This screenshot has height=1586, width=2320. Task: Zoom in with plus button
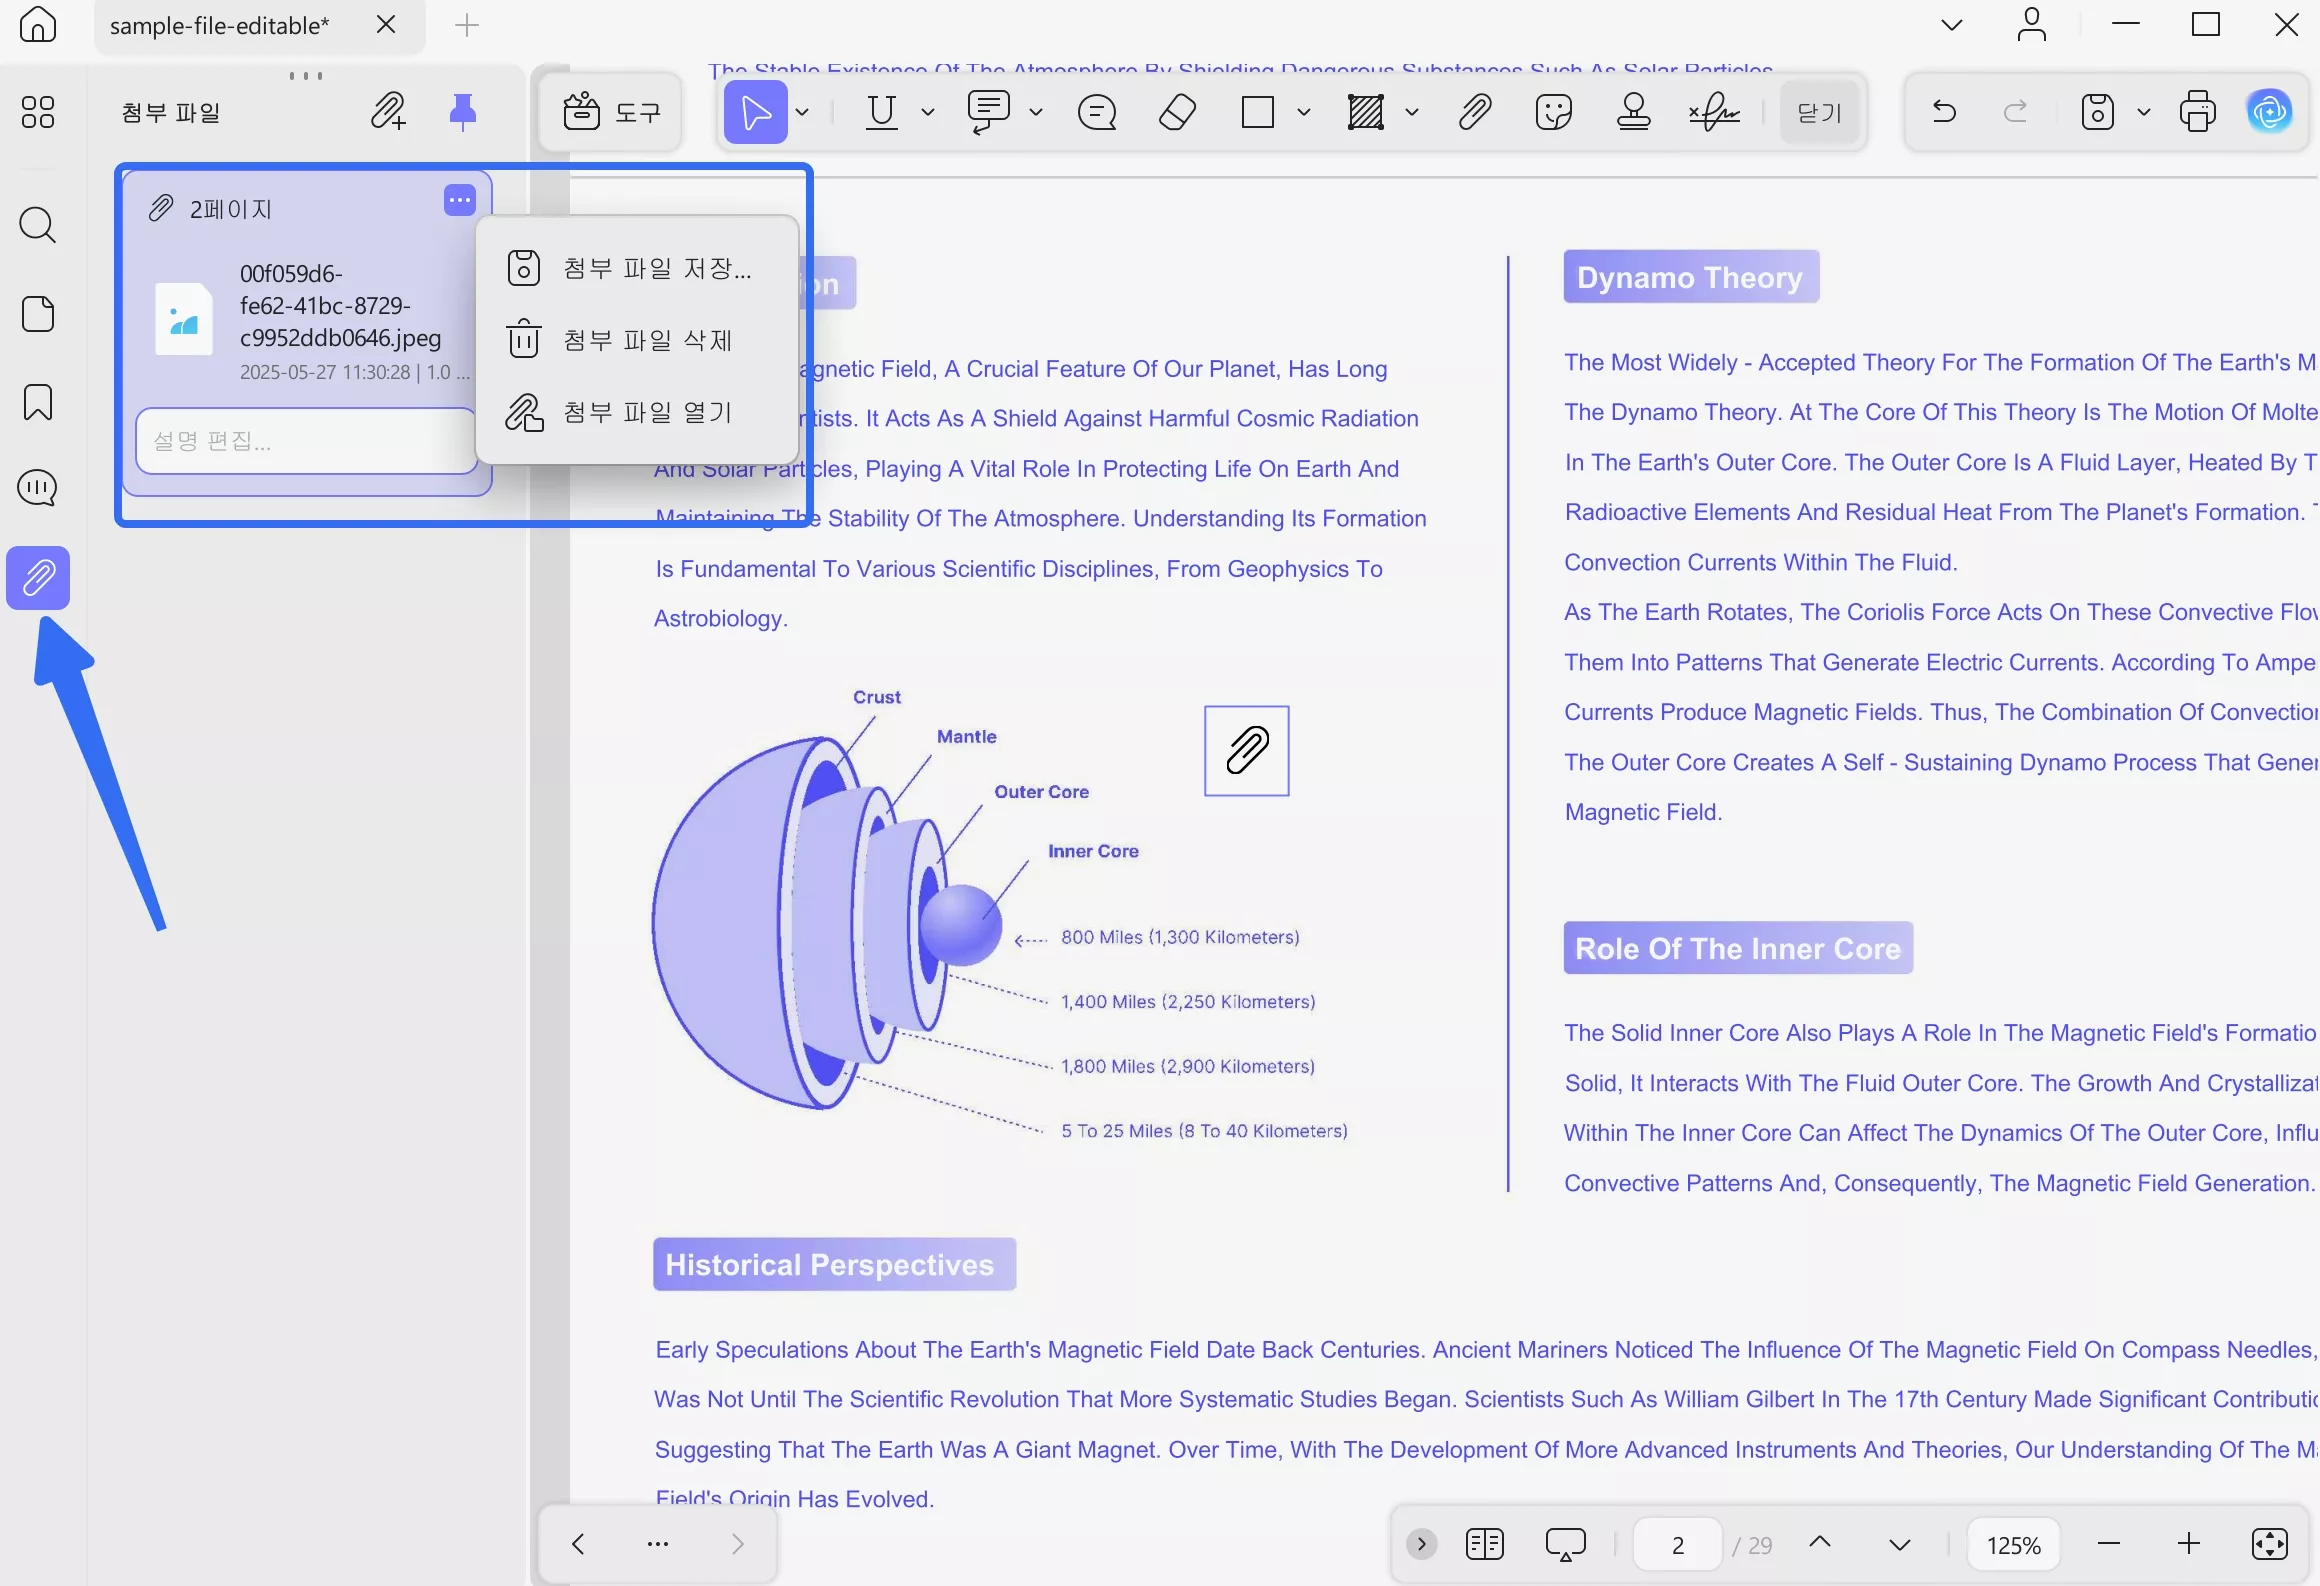(x=2189, y=1544)
